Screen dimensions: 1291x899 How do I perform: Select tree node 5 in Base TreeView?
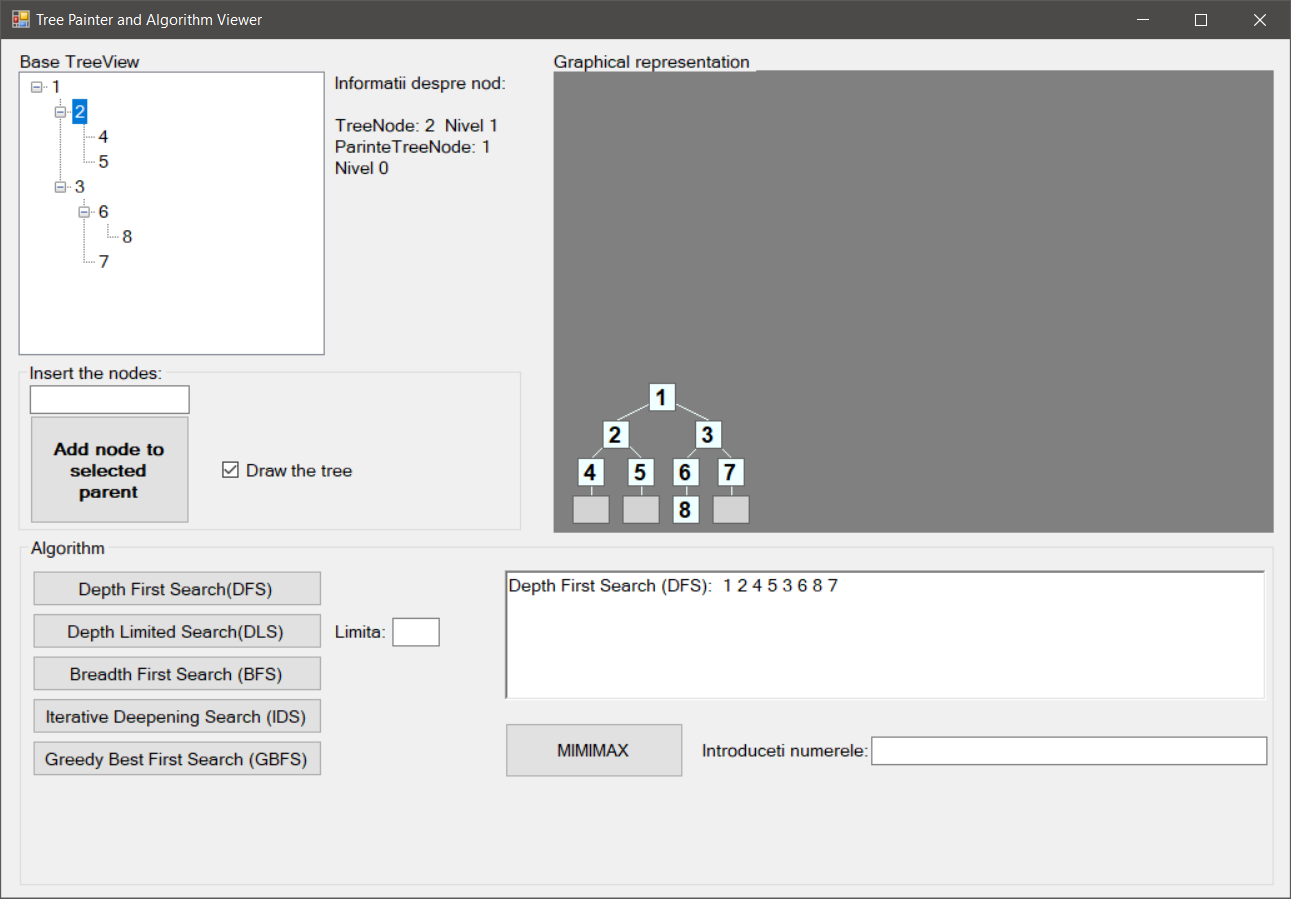pos(104,162)
